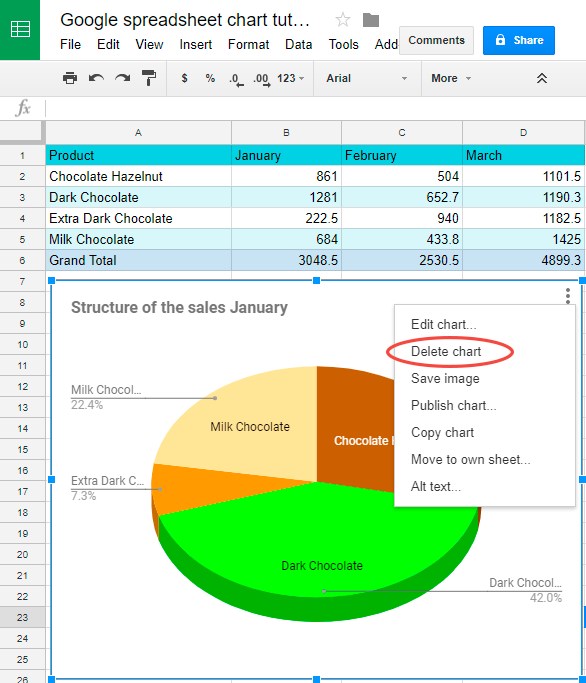Click in the formula bar input
The image size is (586, 683).
315,108
